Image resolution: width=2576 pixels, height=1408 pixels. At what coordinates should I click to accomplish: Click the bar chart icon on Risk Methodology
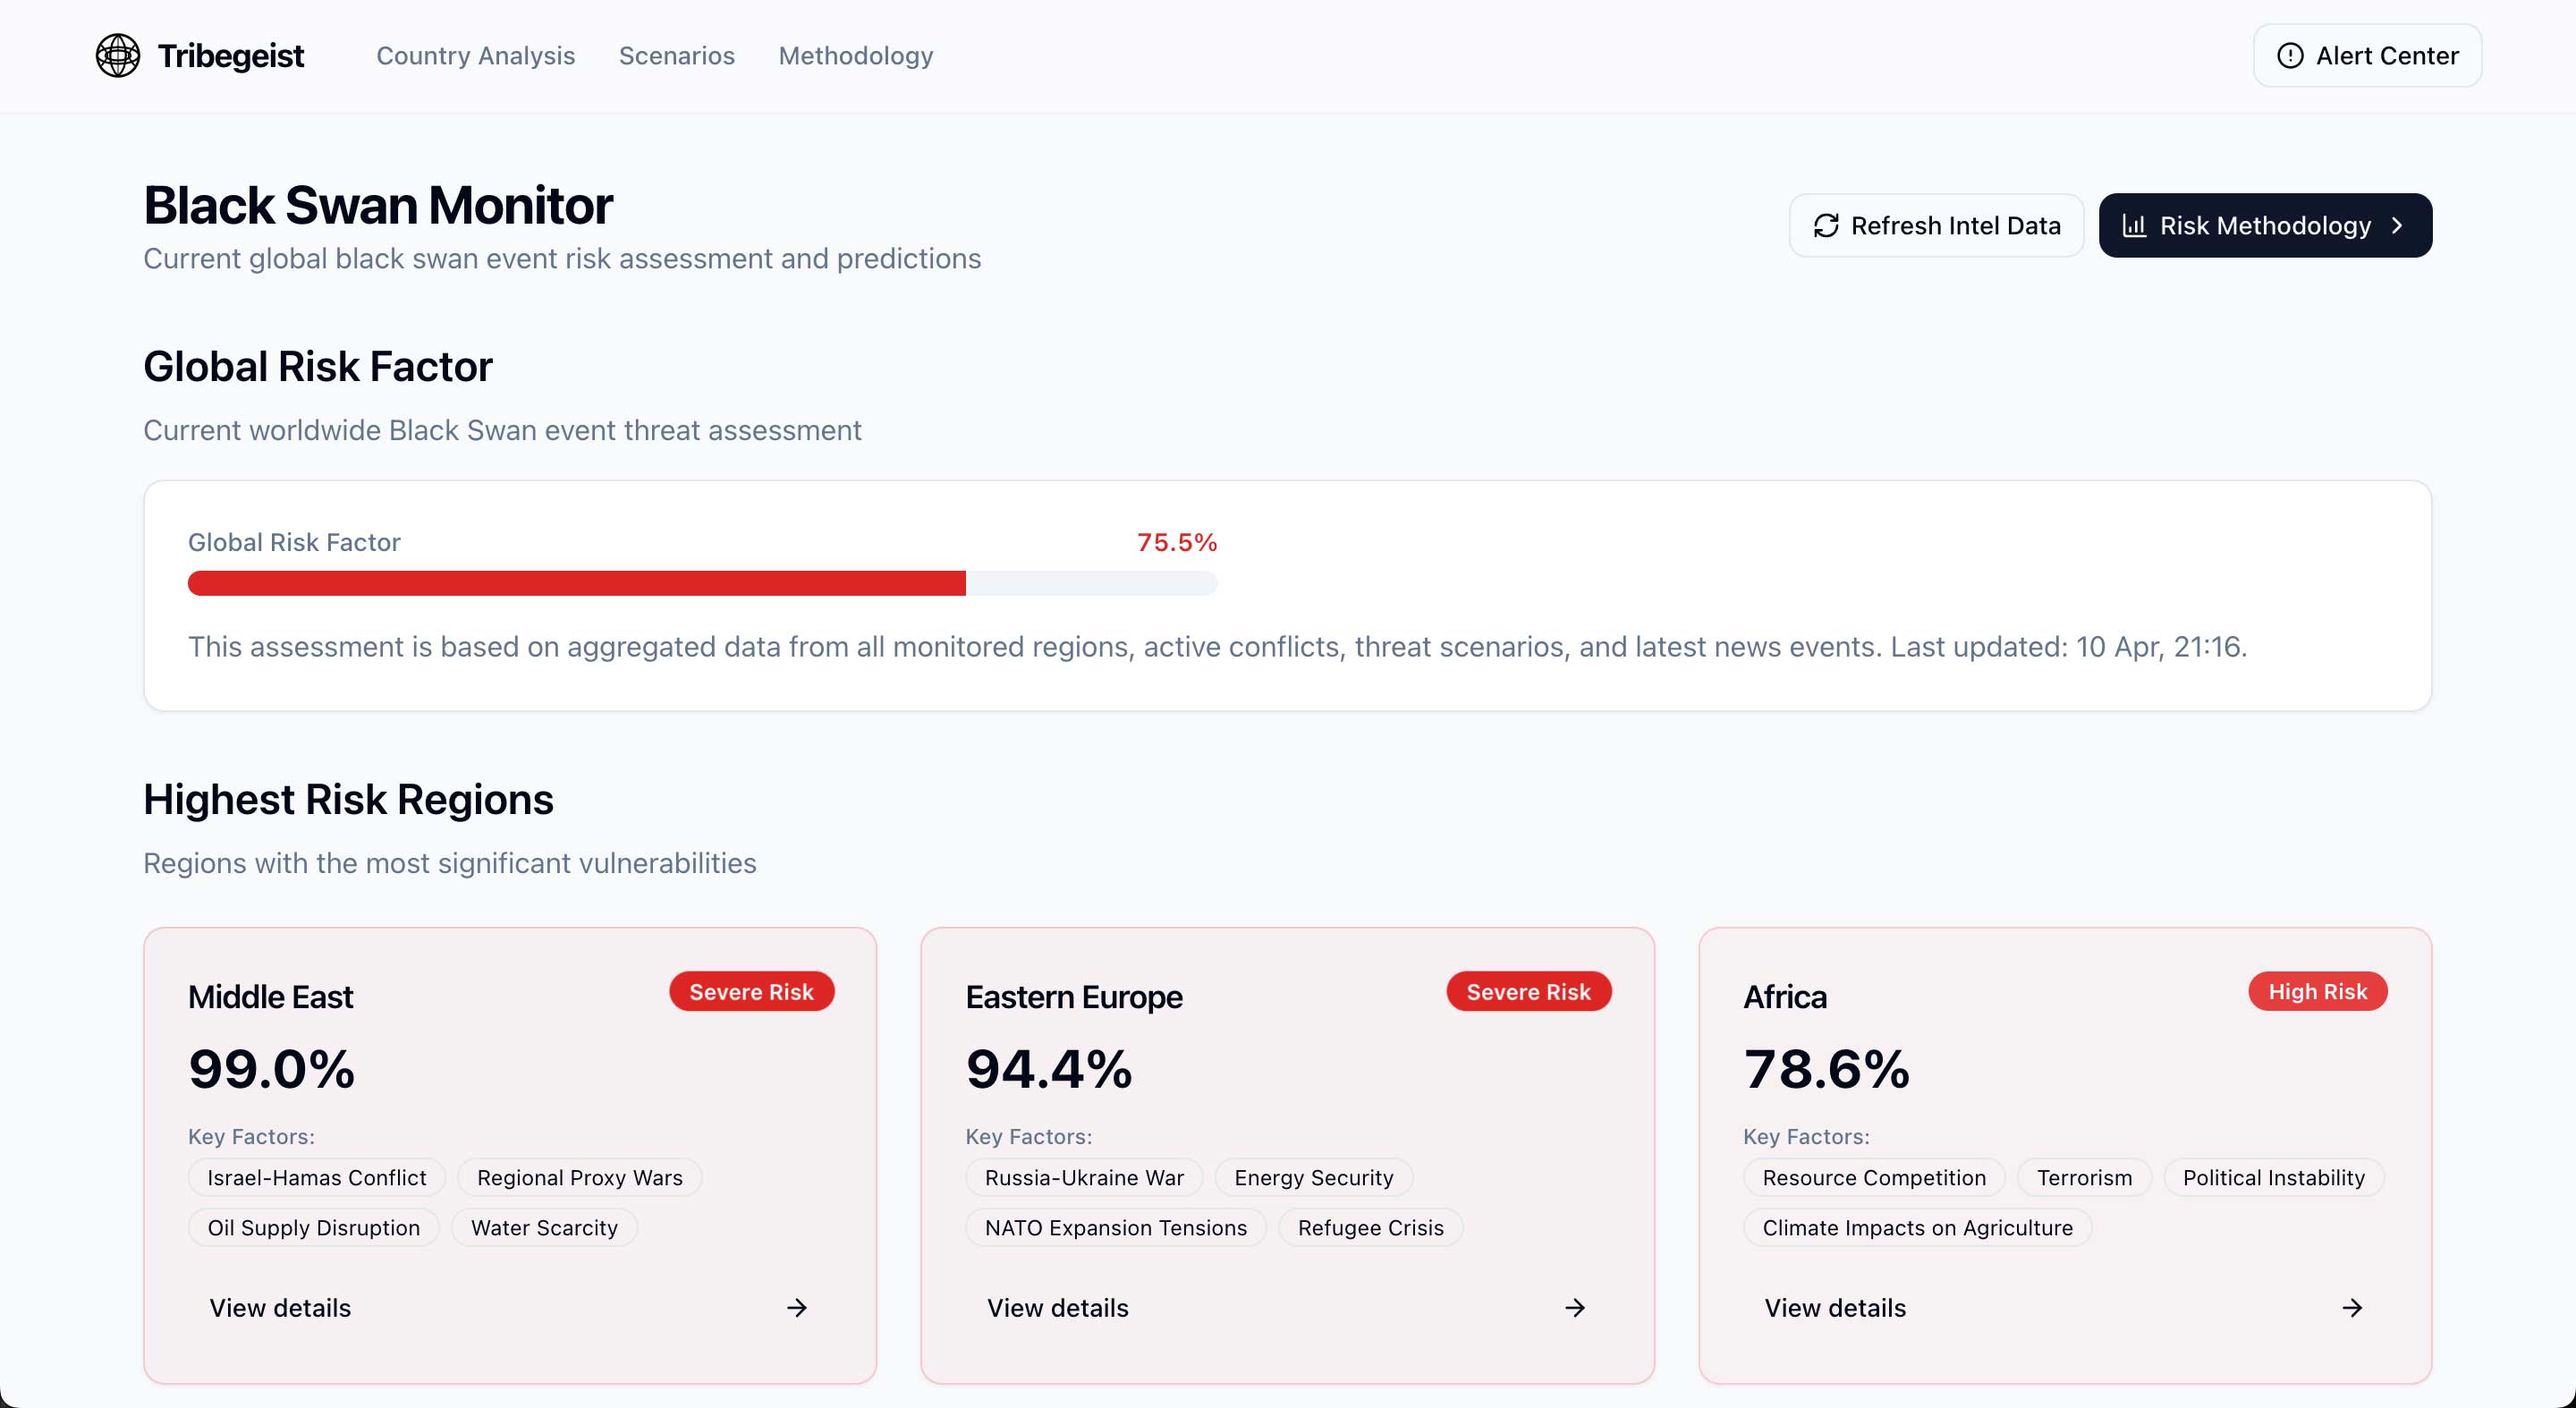pyautogui.click(x=2134, y=226)
